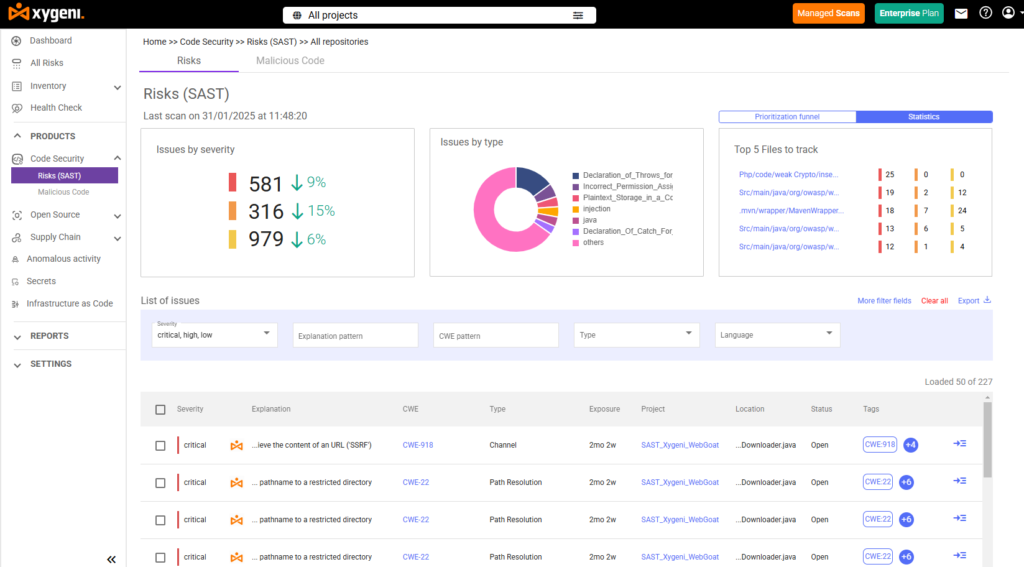Switch to Prioritization funnel view

787,117
